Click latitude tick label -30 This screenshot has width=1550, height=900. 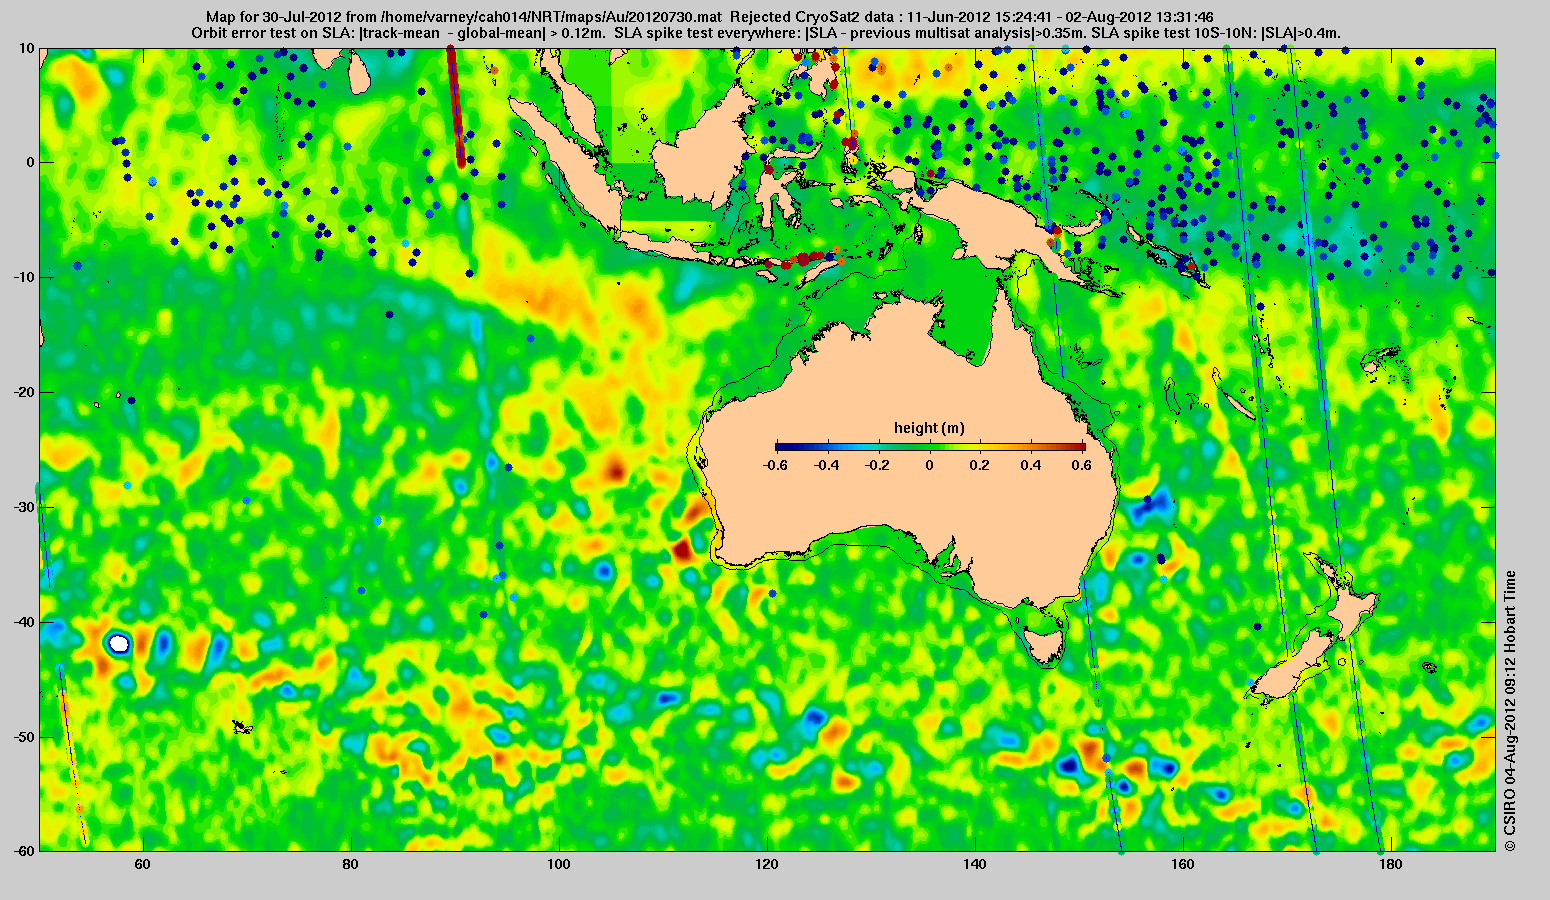(x=24, y=507)
